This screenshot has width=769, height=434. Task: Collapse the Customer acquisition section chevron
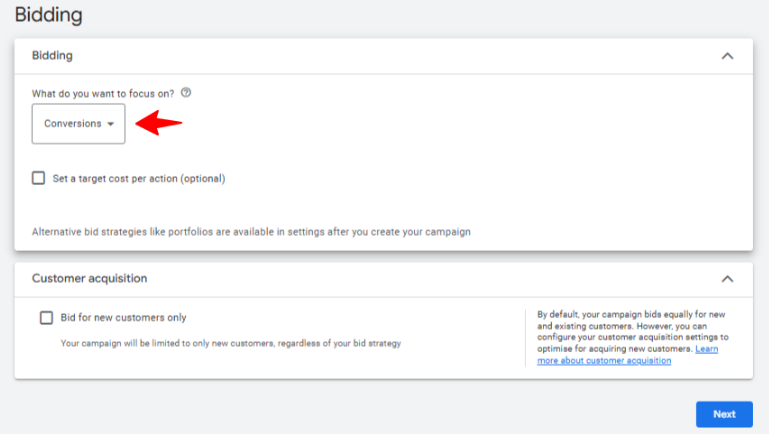point(727,279)
